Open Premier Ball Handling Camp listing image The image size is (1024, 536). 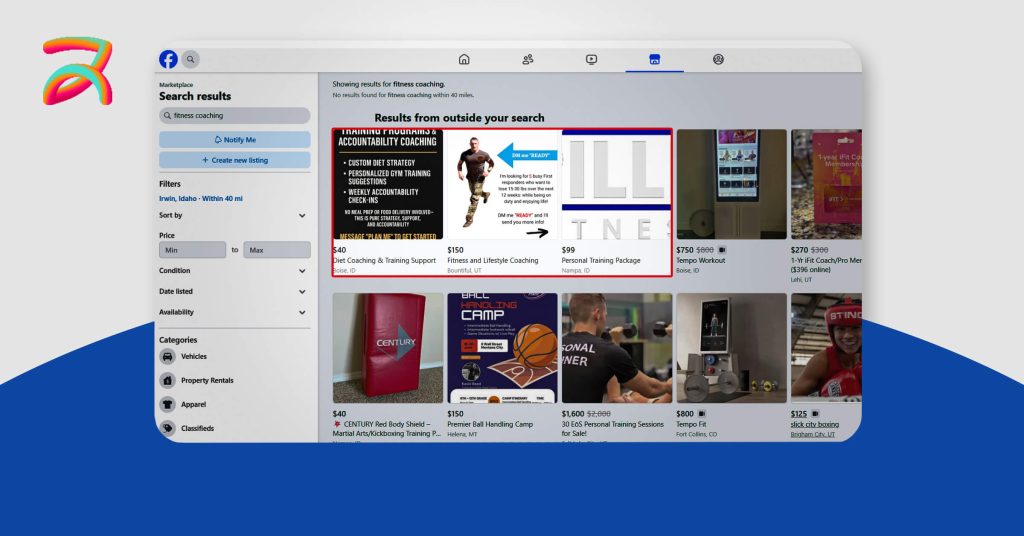(x=502, y=348)
